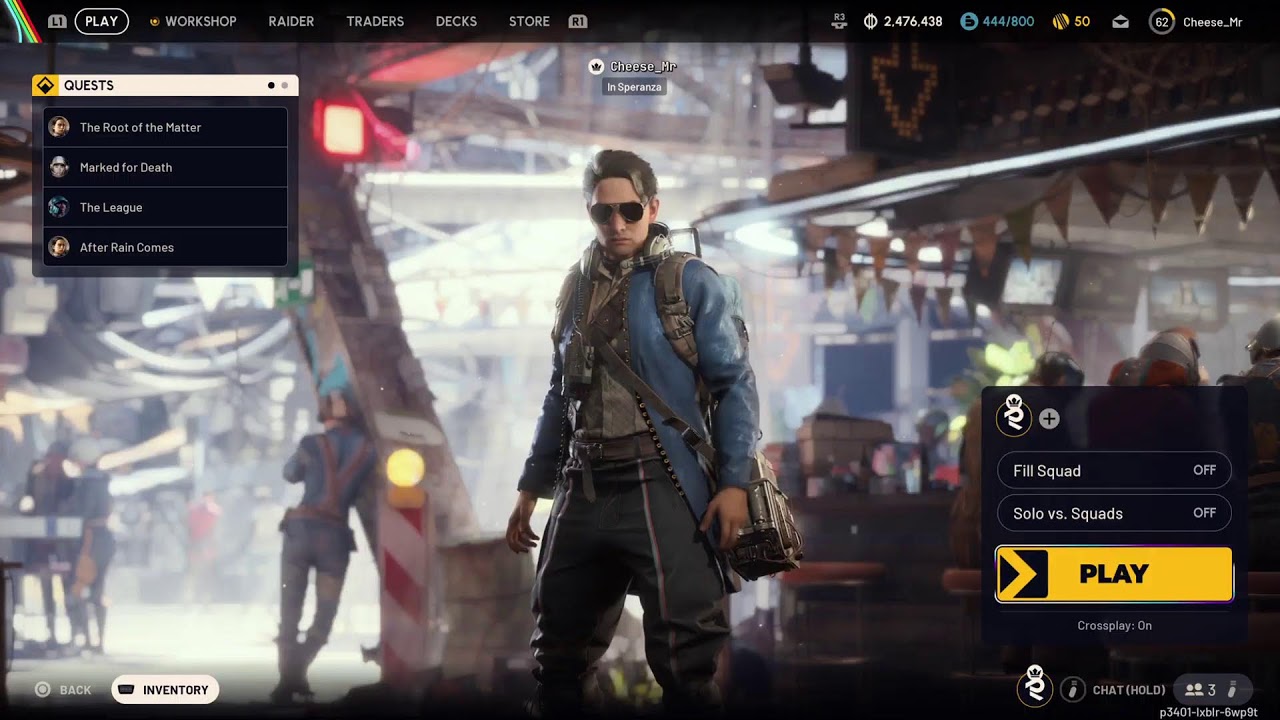Click the crown icon above the character

tap(597, 66)
